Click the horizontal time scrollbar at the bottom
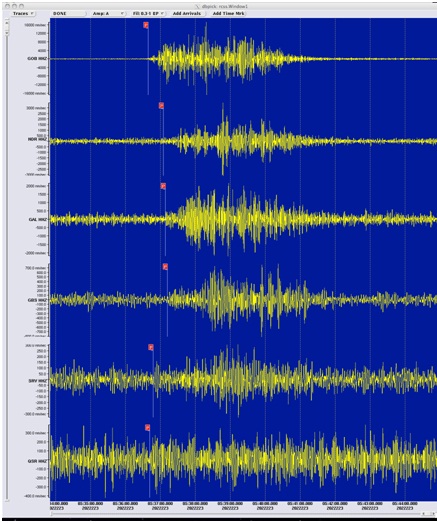Image resolution: width=437 pixels, height=523 pixels. 235,514
